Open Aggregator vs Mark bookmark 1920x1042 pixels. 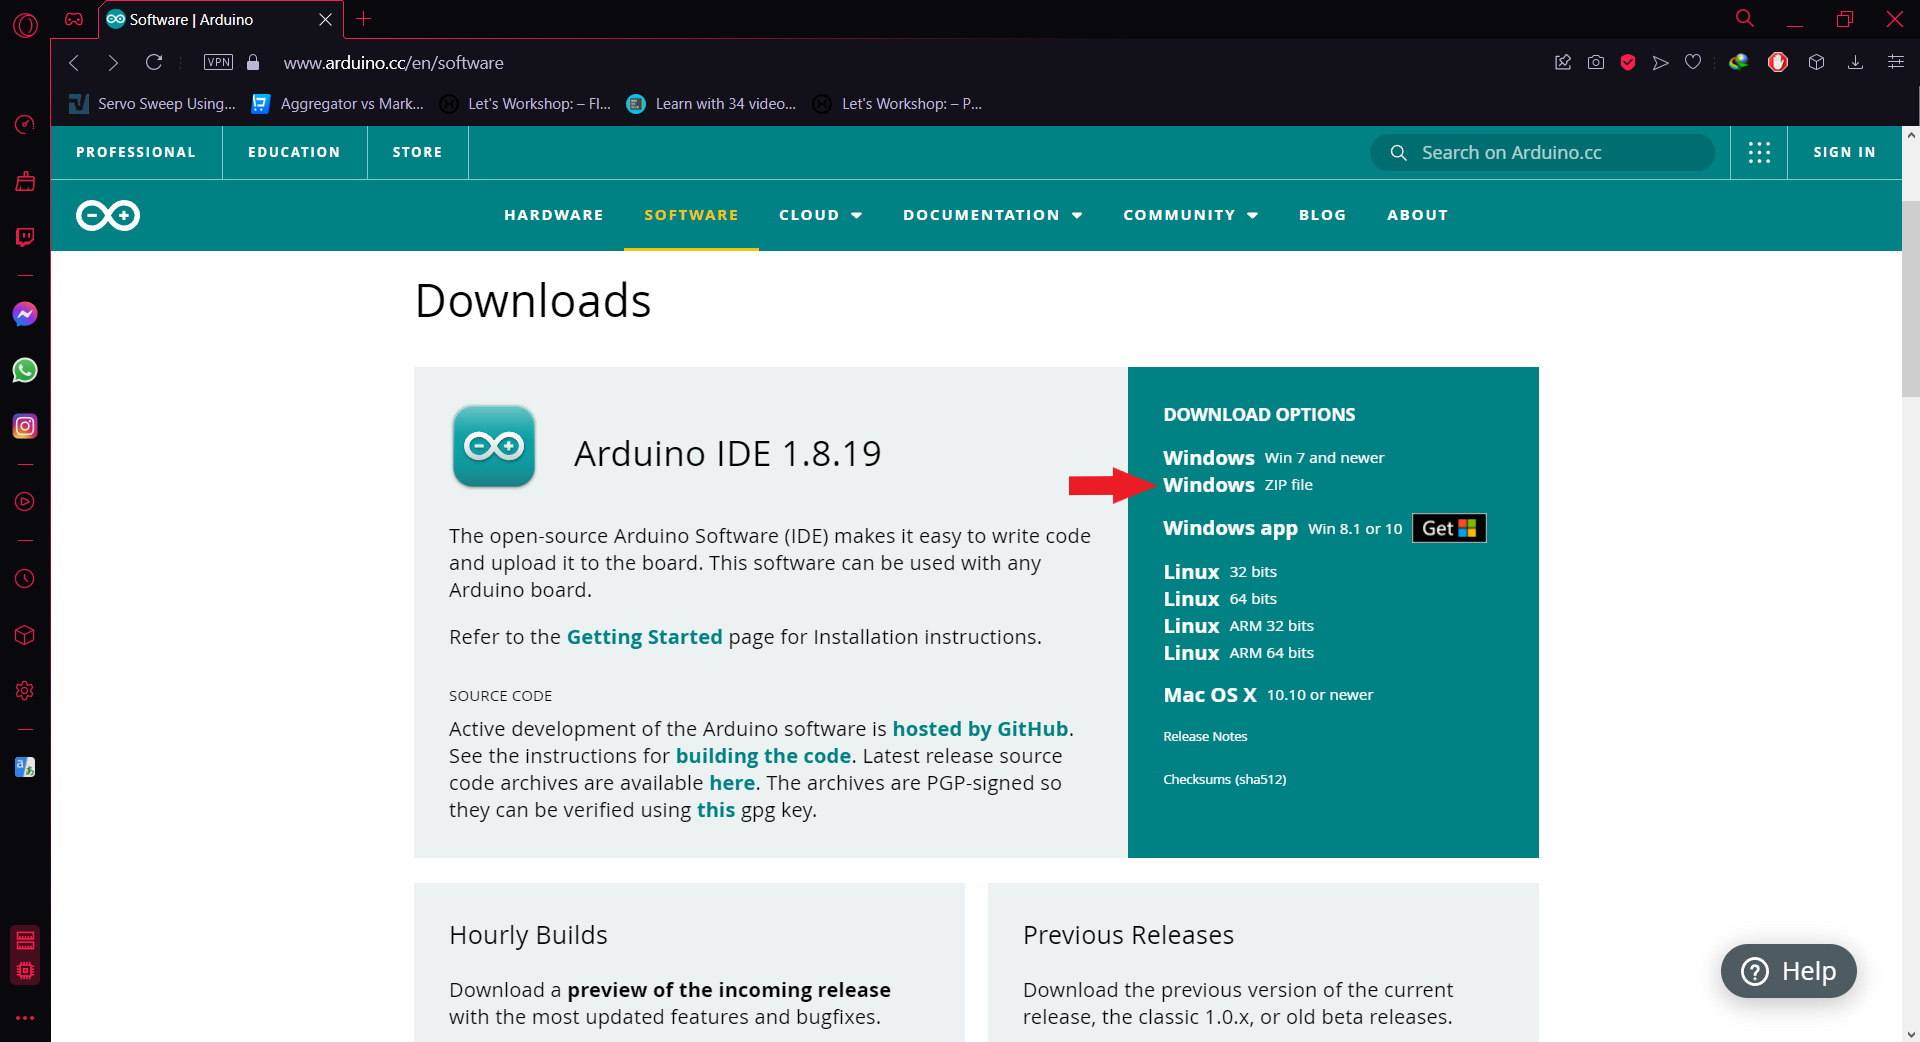337,104
